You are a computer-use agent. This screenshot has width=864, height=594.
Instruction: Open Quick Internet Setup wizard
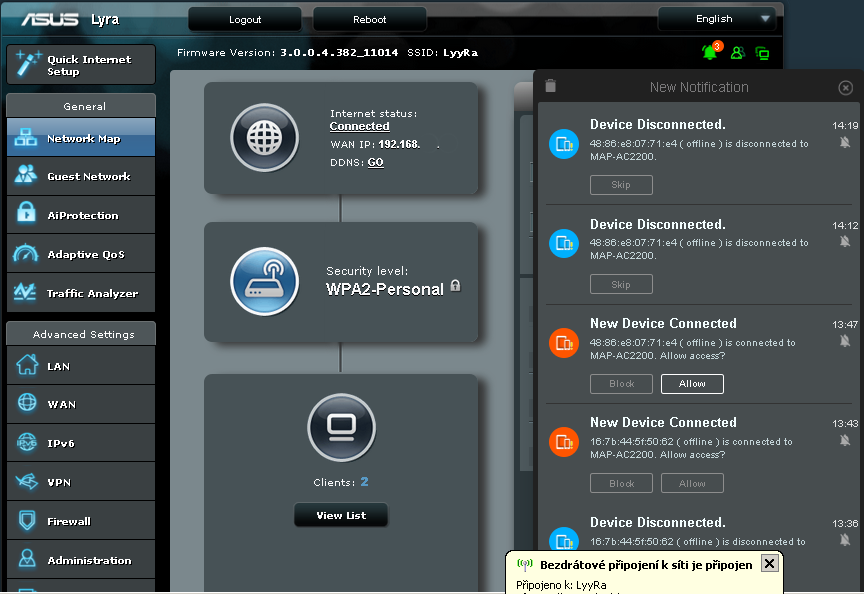tap(81, 65)
